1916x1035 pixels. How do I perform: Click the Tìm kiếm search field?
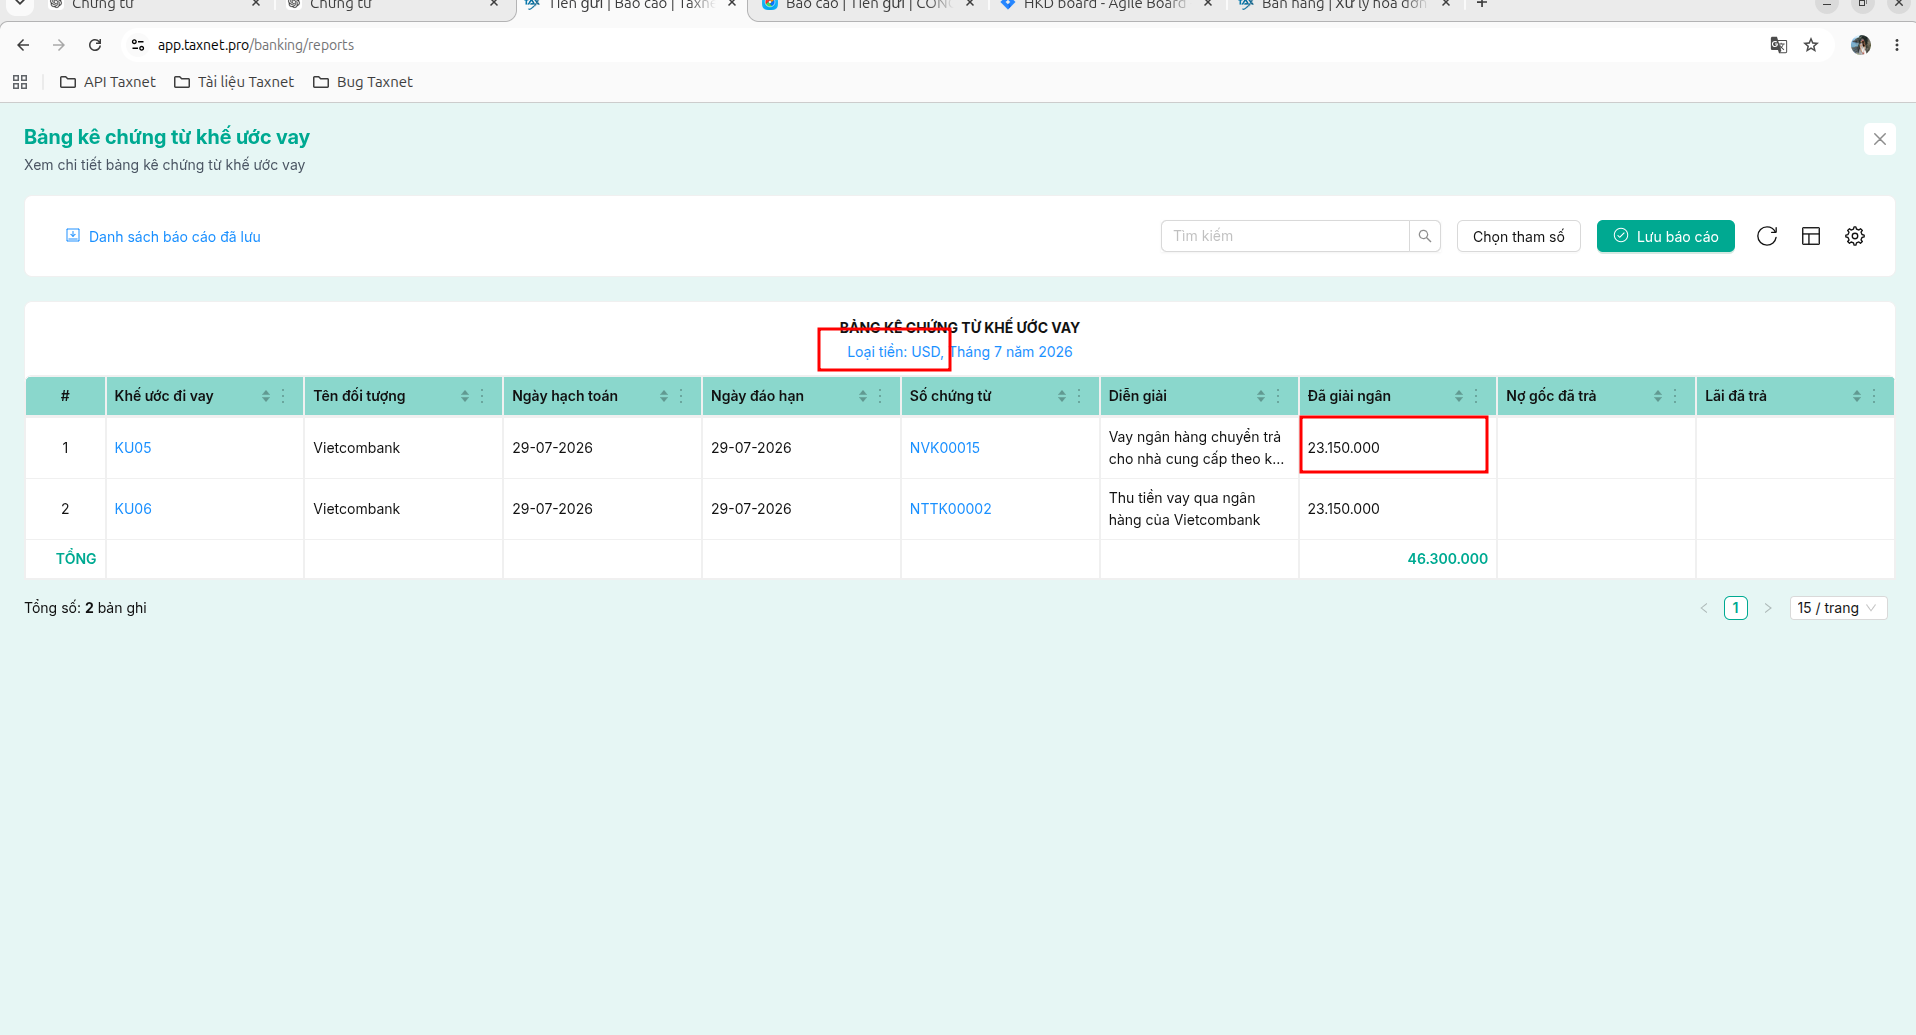(1285, 236)
